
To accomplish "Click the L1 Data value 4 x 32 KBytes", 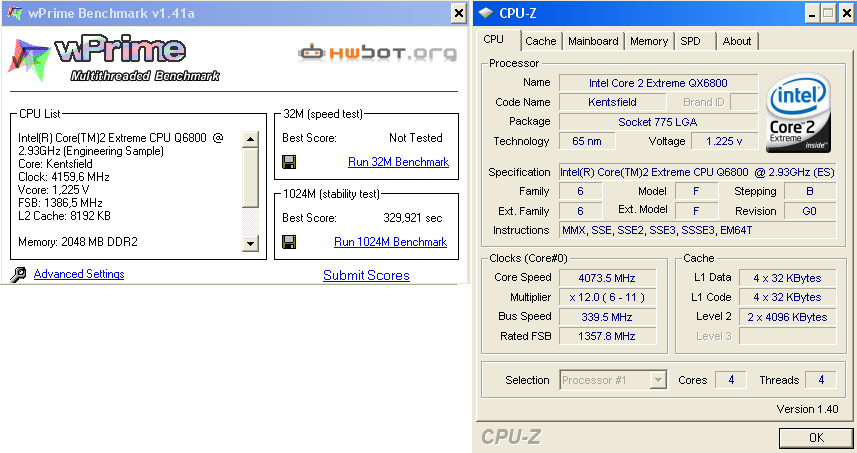I will [x=788, y=278].
